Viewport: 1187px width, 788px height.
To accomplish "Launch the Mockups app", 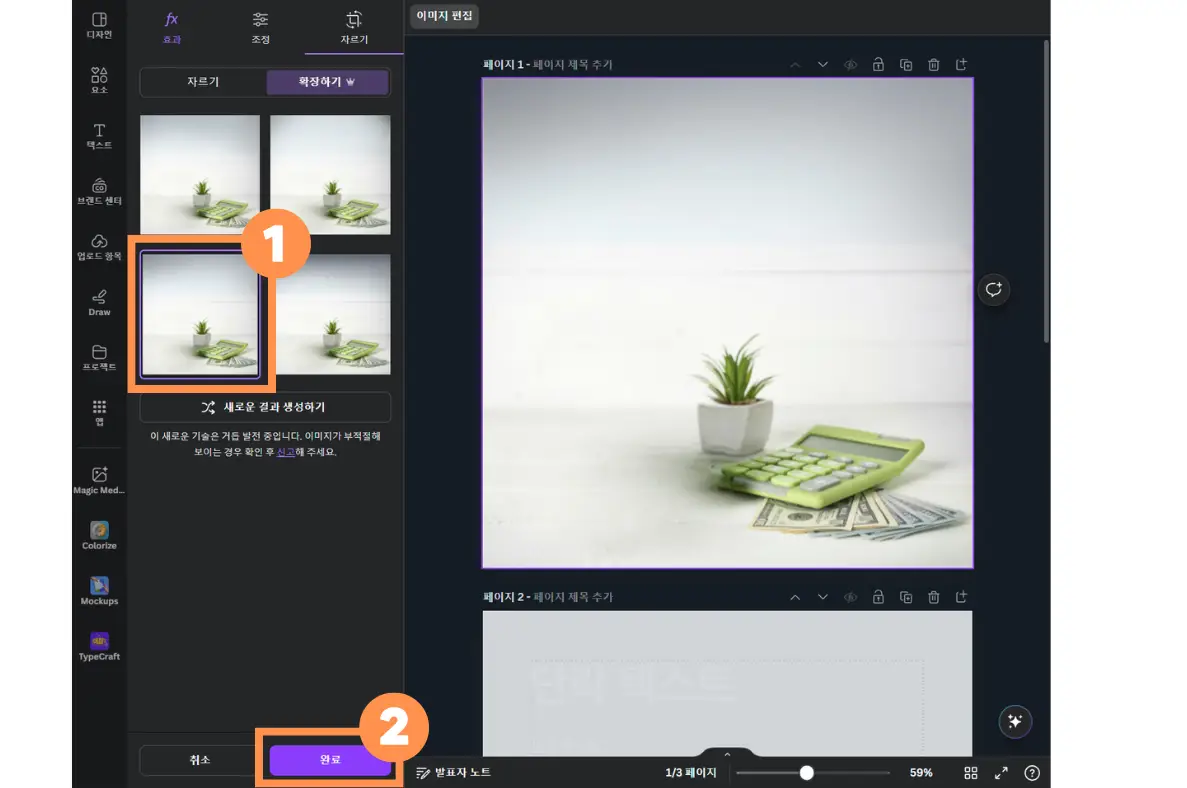I will (99, 591).
